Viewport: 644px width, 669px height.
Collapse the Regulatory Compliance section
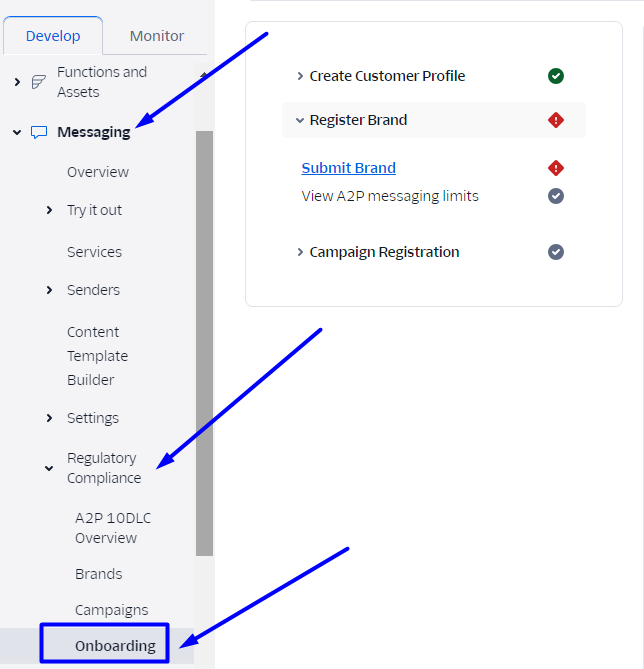tap(49, 468)
